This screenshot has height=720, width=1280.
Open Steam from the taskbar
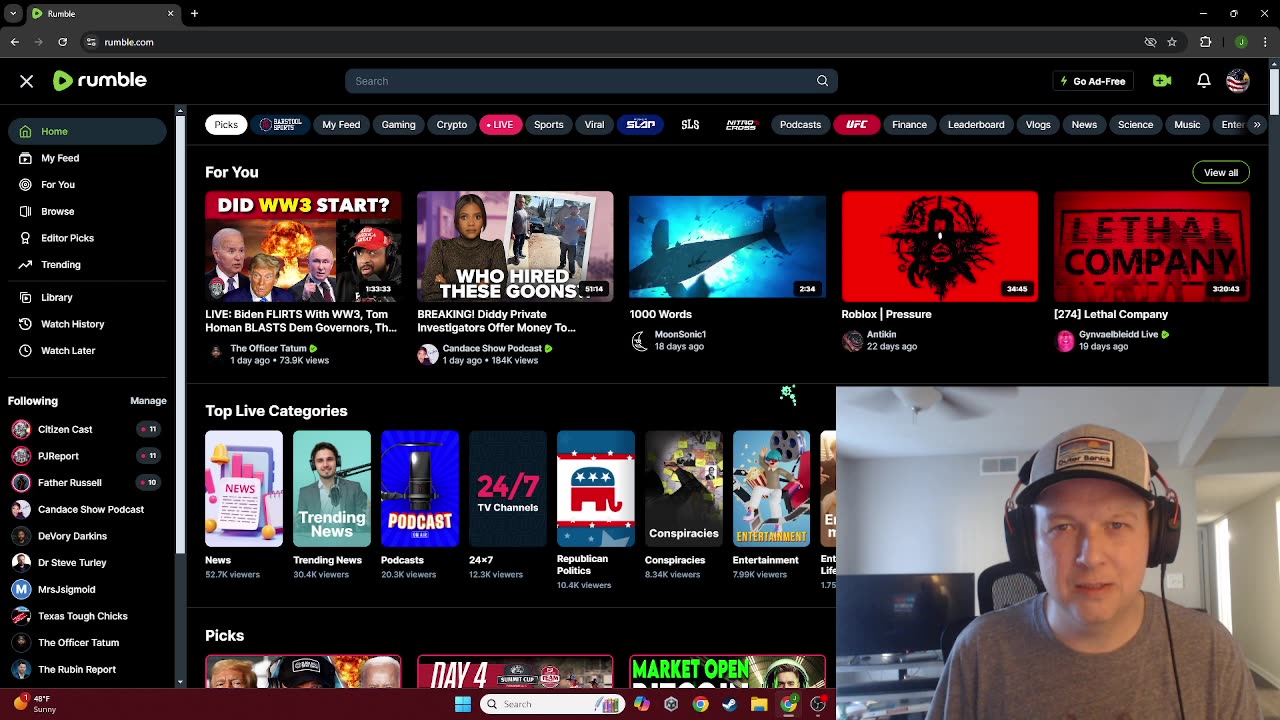pos(729,704)
